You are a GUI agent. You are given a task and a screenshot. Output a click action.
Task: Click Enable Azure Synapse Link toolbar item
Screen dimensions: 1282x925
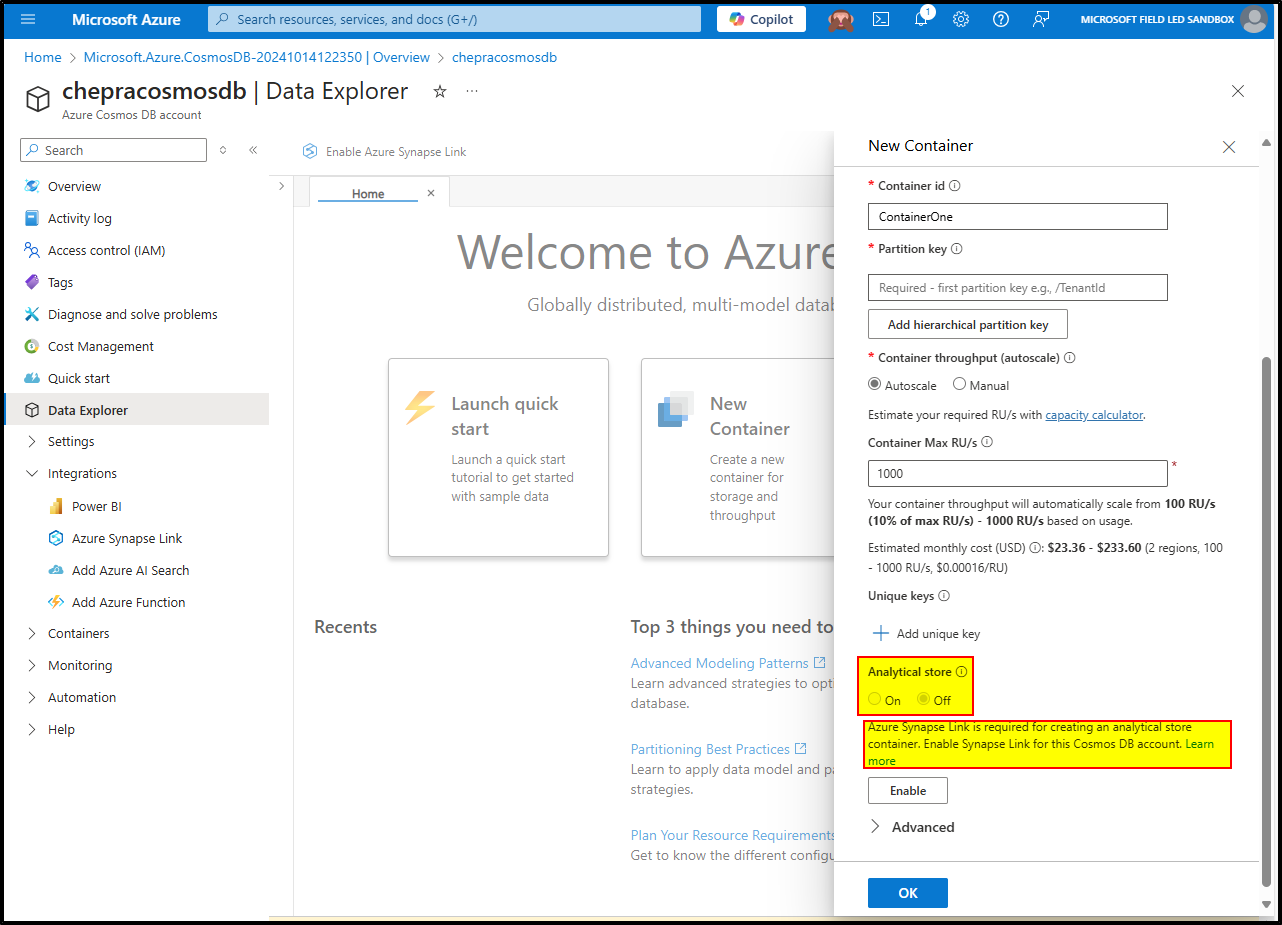385,151
